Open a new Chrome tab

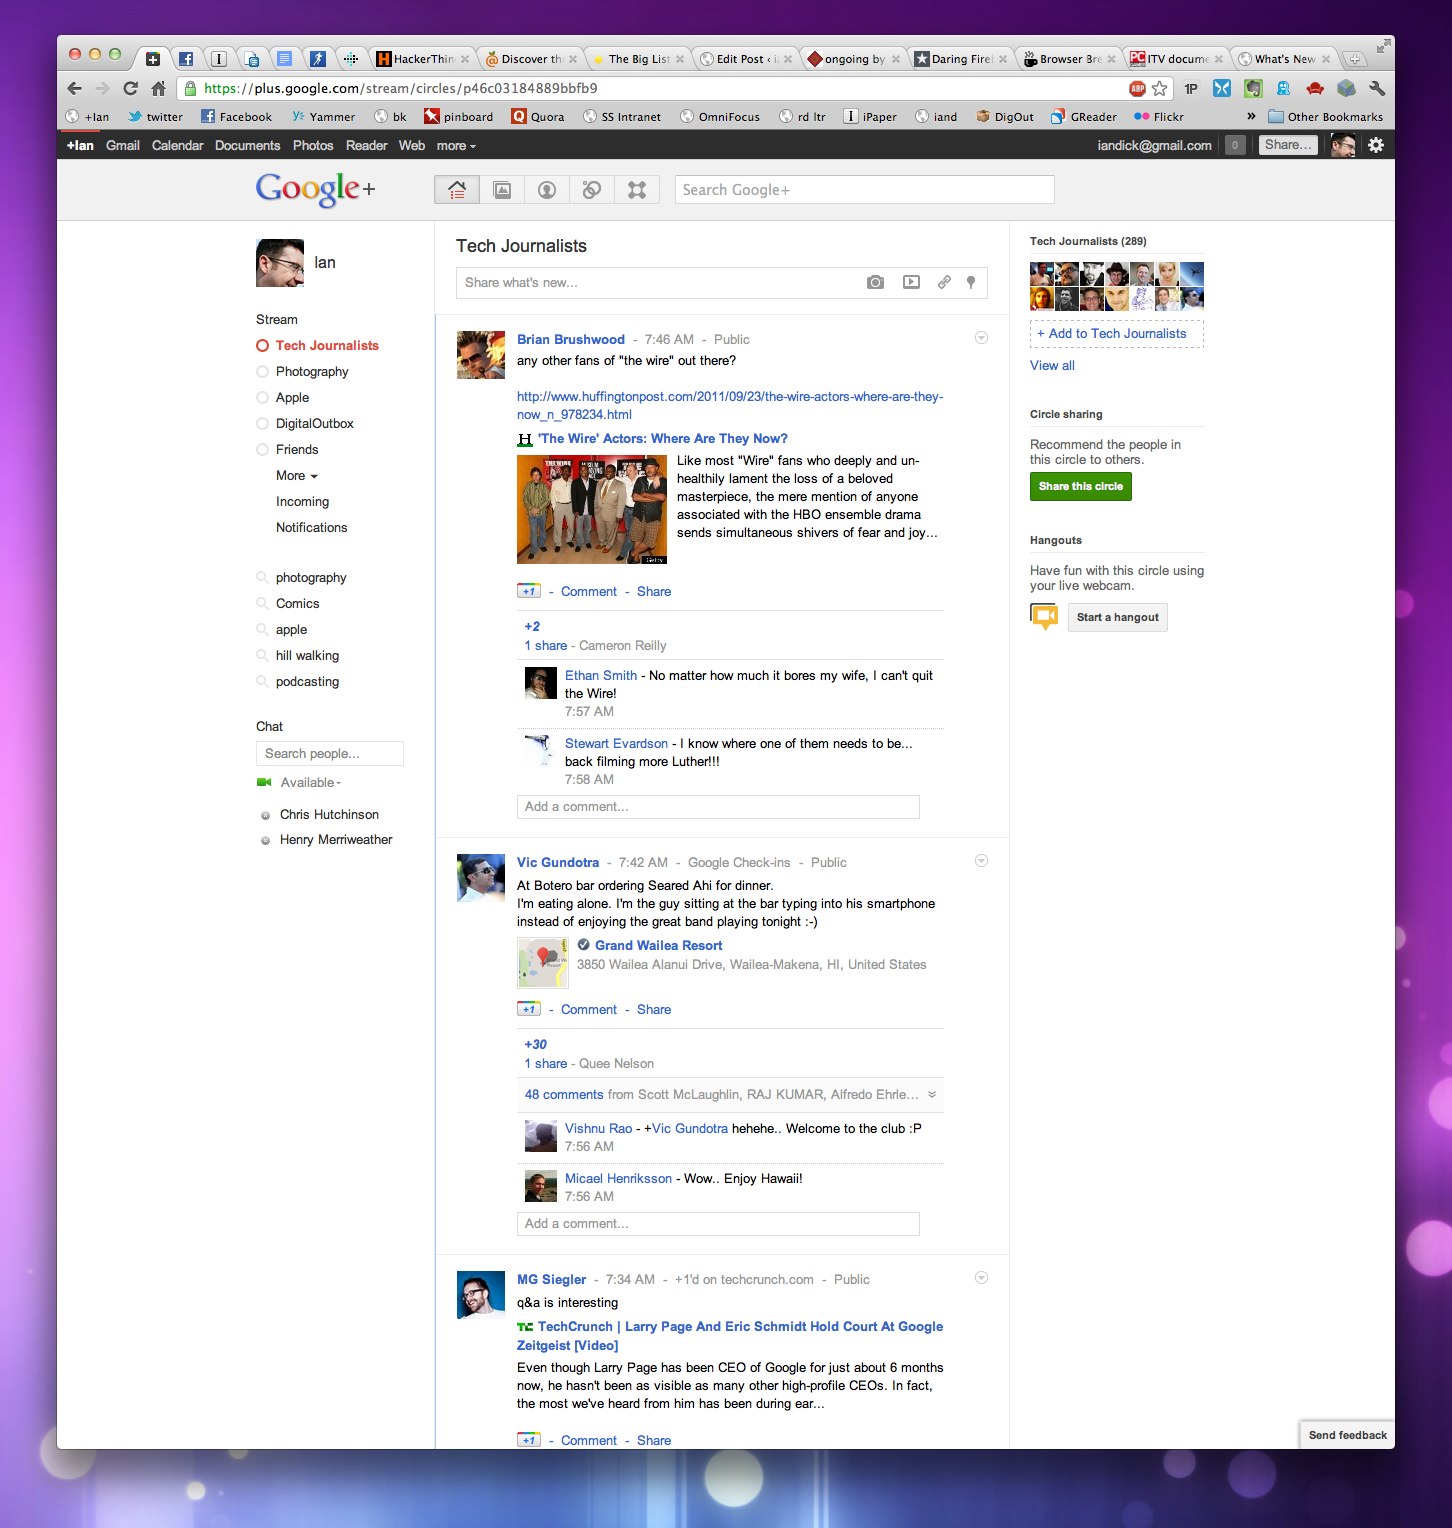(x=1354, y=59)
